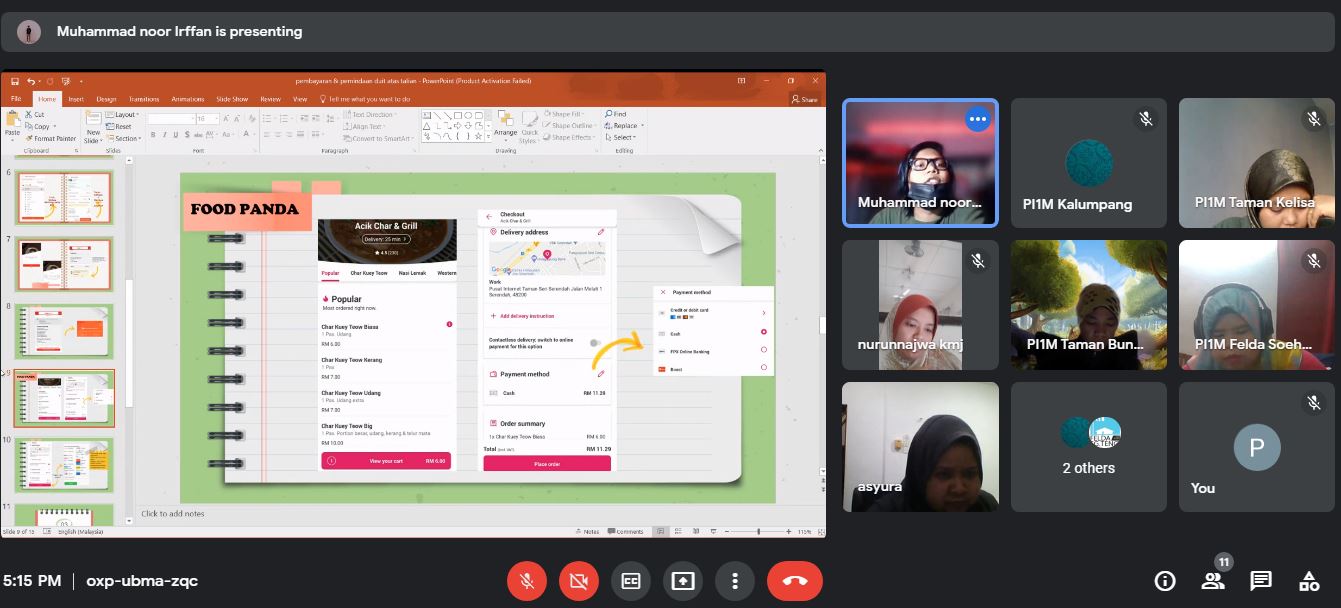1341x608 pixels.
Task: Select the 2 others participant tile
Action: [1088, 447]
